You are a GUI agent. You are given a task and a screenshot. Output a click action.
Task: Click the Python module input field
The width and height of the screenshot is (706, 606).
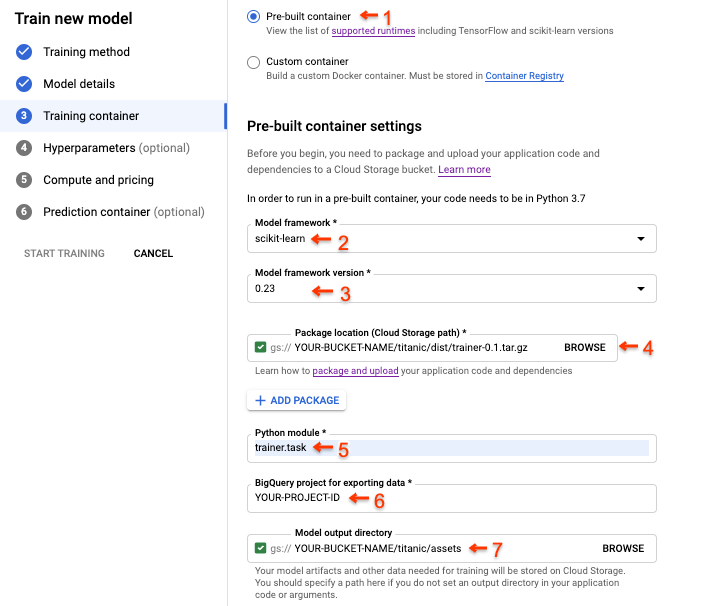(x=451, y=448)
